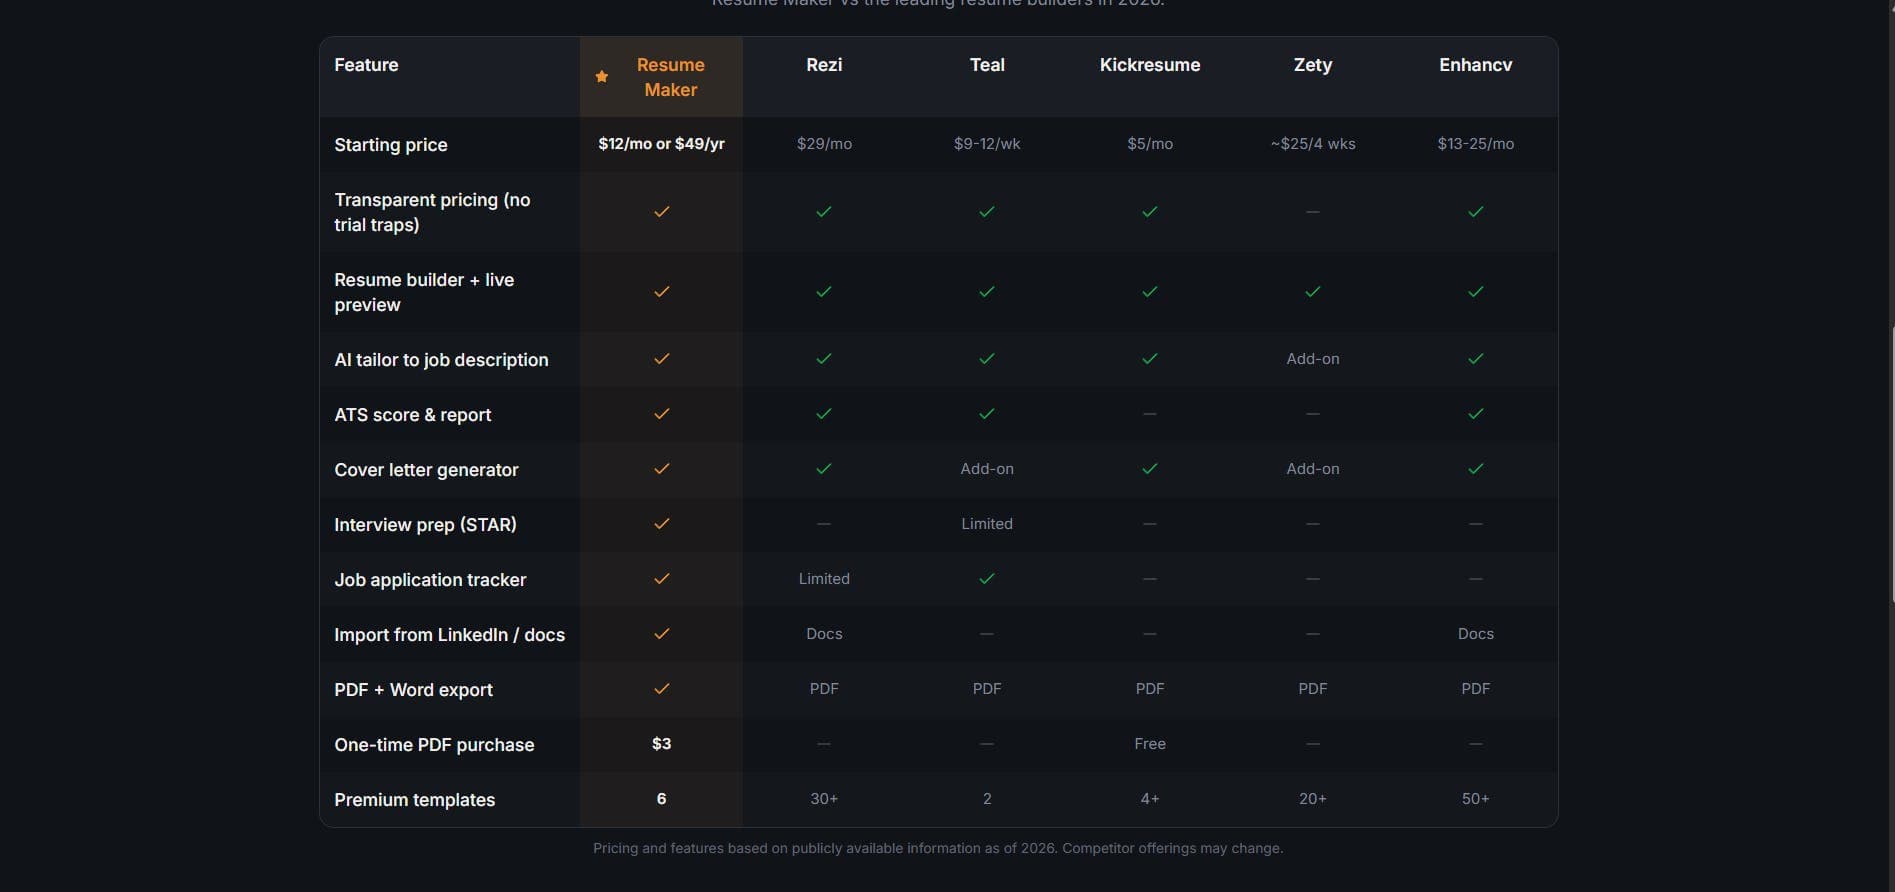Click Zety's "Add-on" for Cover letter generator
Image resolution: width=1895 pixels, height=892 pixels.
coord(1313,469)
